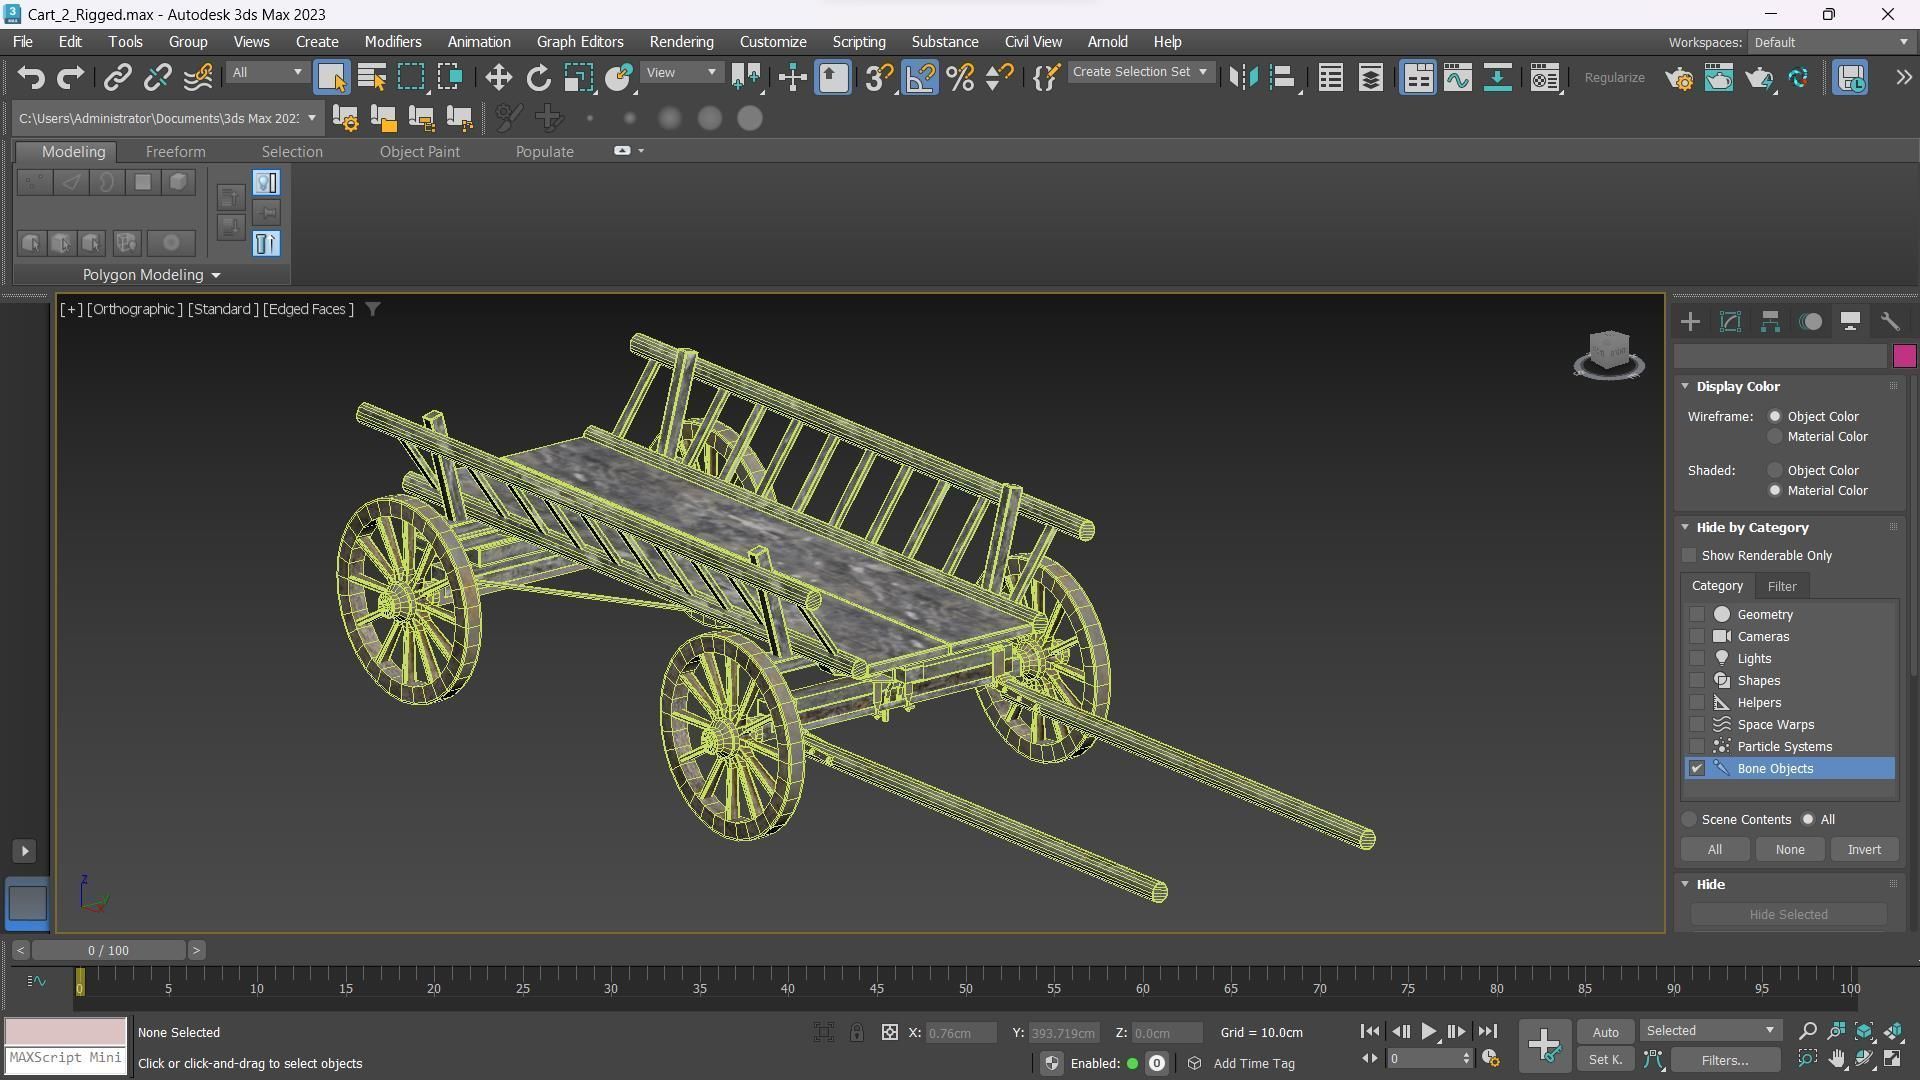
Task: Open the Modifiers menu
Action: 392,42
